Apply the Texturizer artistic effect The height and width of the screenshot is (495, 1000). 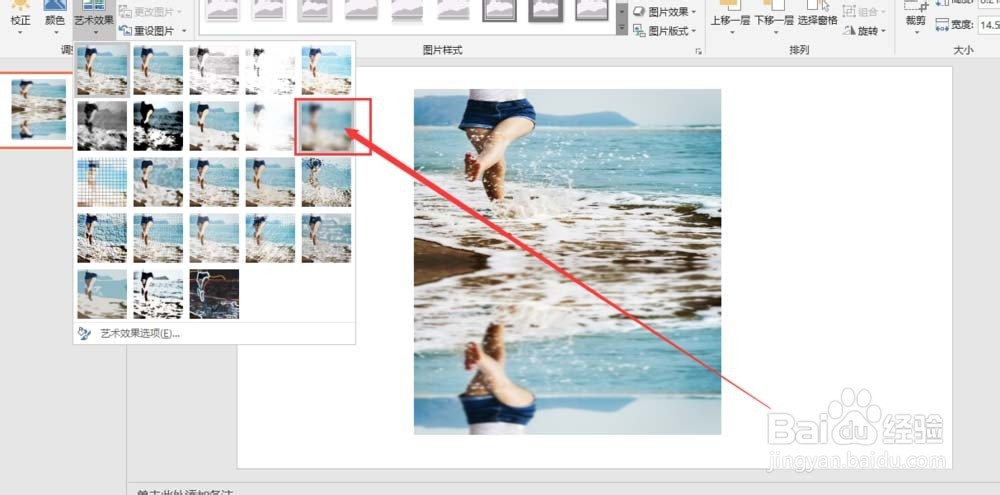158,239
